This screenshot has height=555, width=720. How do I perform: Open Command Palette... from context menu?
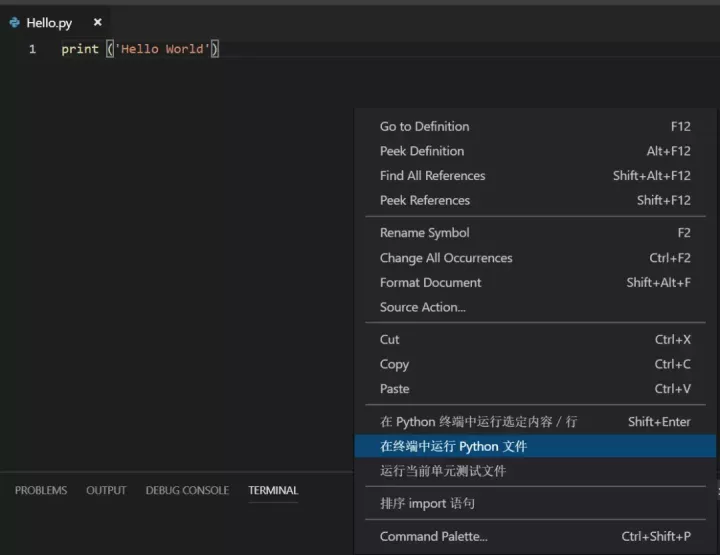434,537
